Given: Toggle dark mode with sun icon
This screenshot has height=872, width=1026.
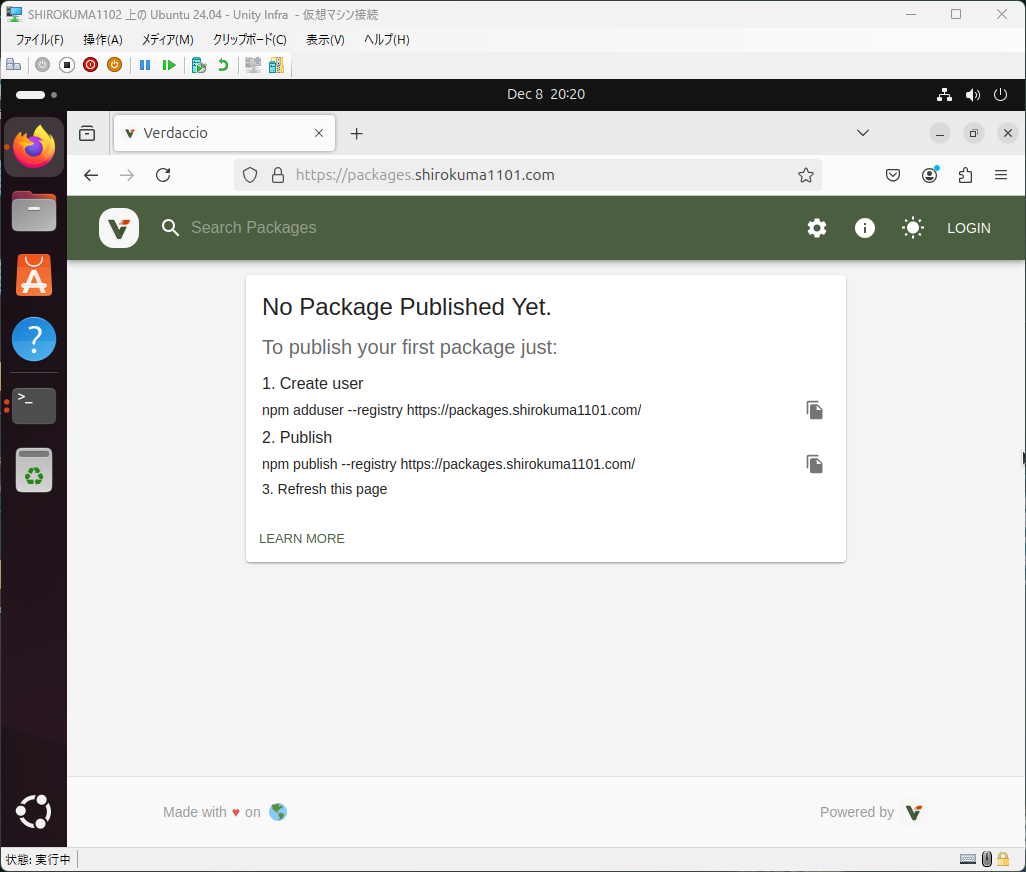Looking at the screenshot, I should pyautogui.click(x=912, y=228).
